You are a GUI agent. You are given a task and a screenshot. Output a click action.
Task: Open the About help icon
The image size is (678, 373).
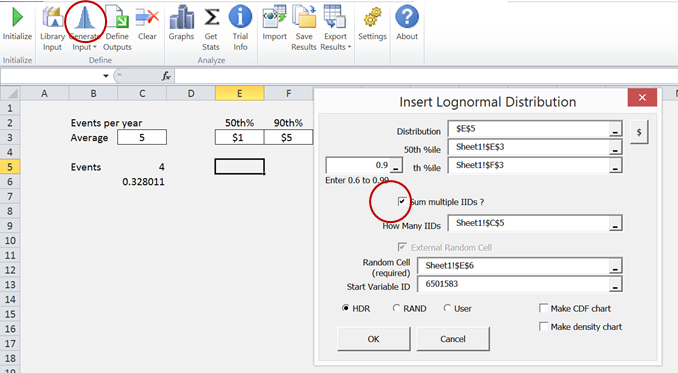tap(407, 22)
